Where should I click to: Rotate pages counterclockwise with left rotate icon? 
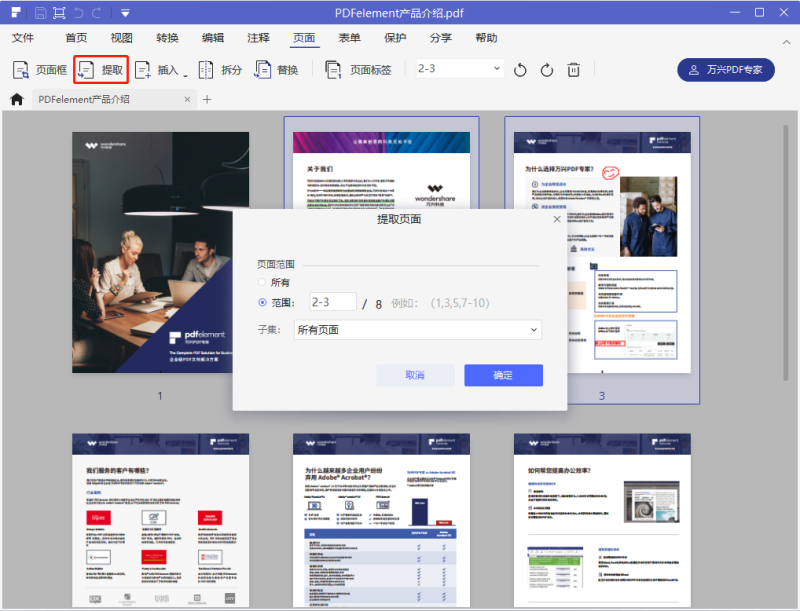coord(520,70)
